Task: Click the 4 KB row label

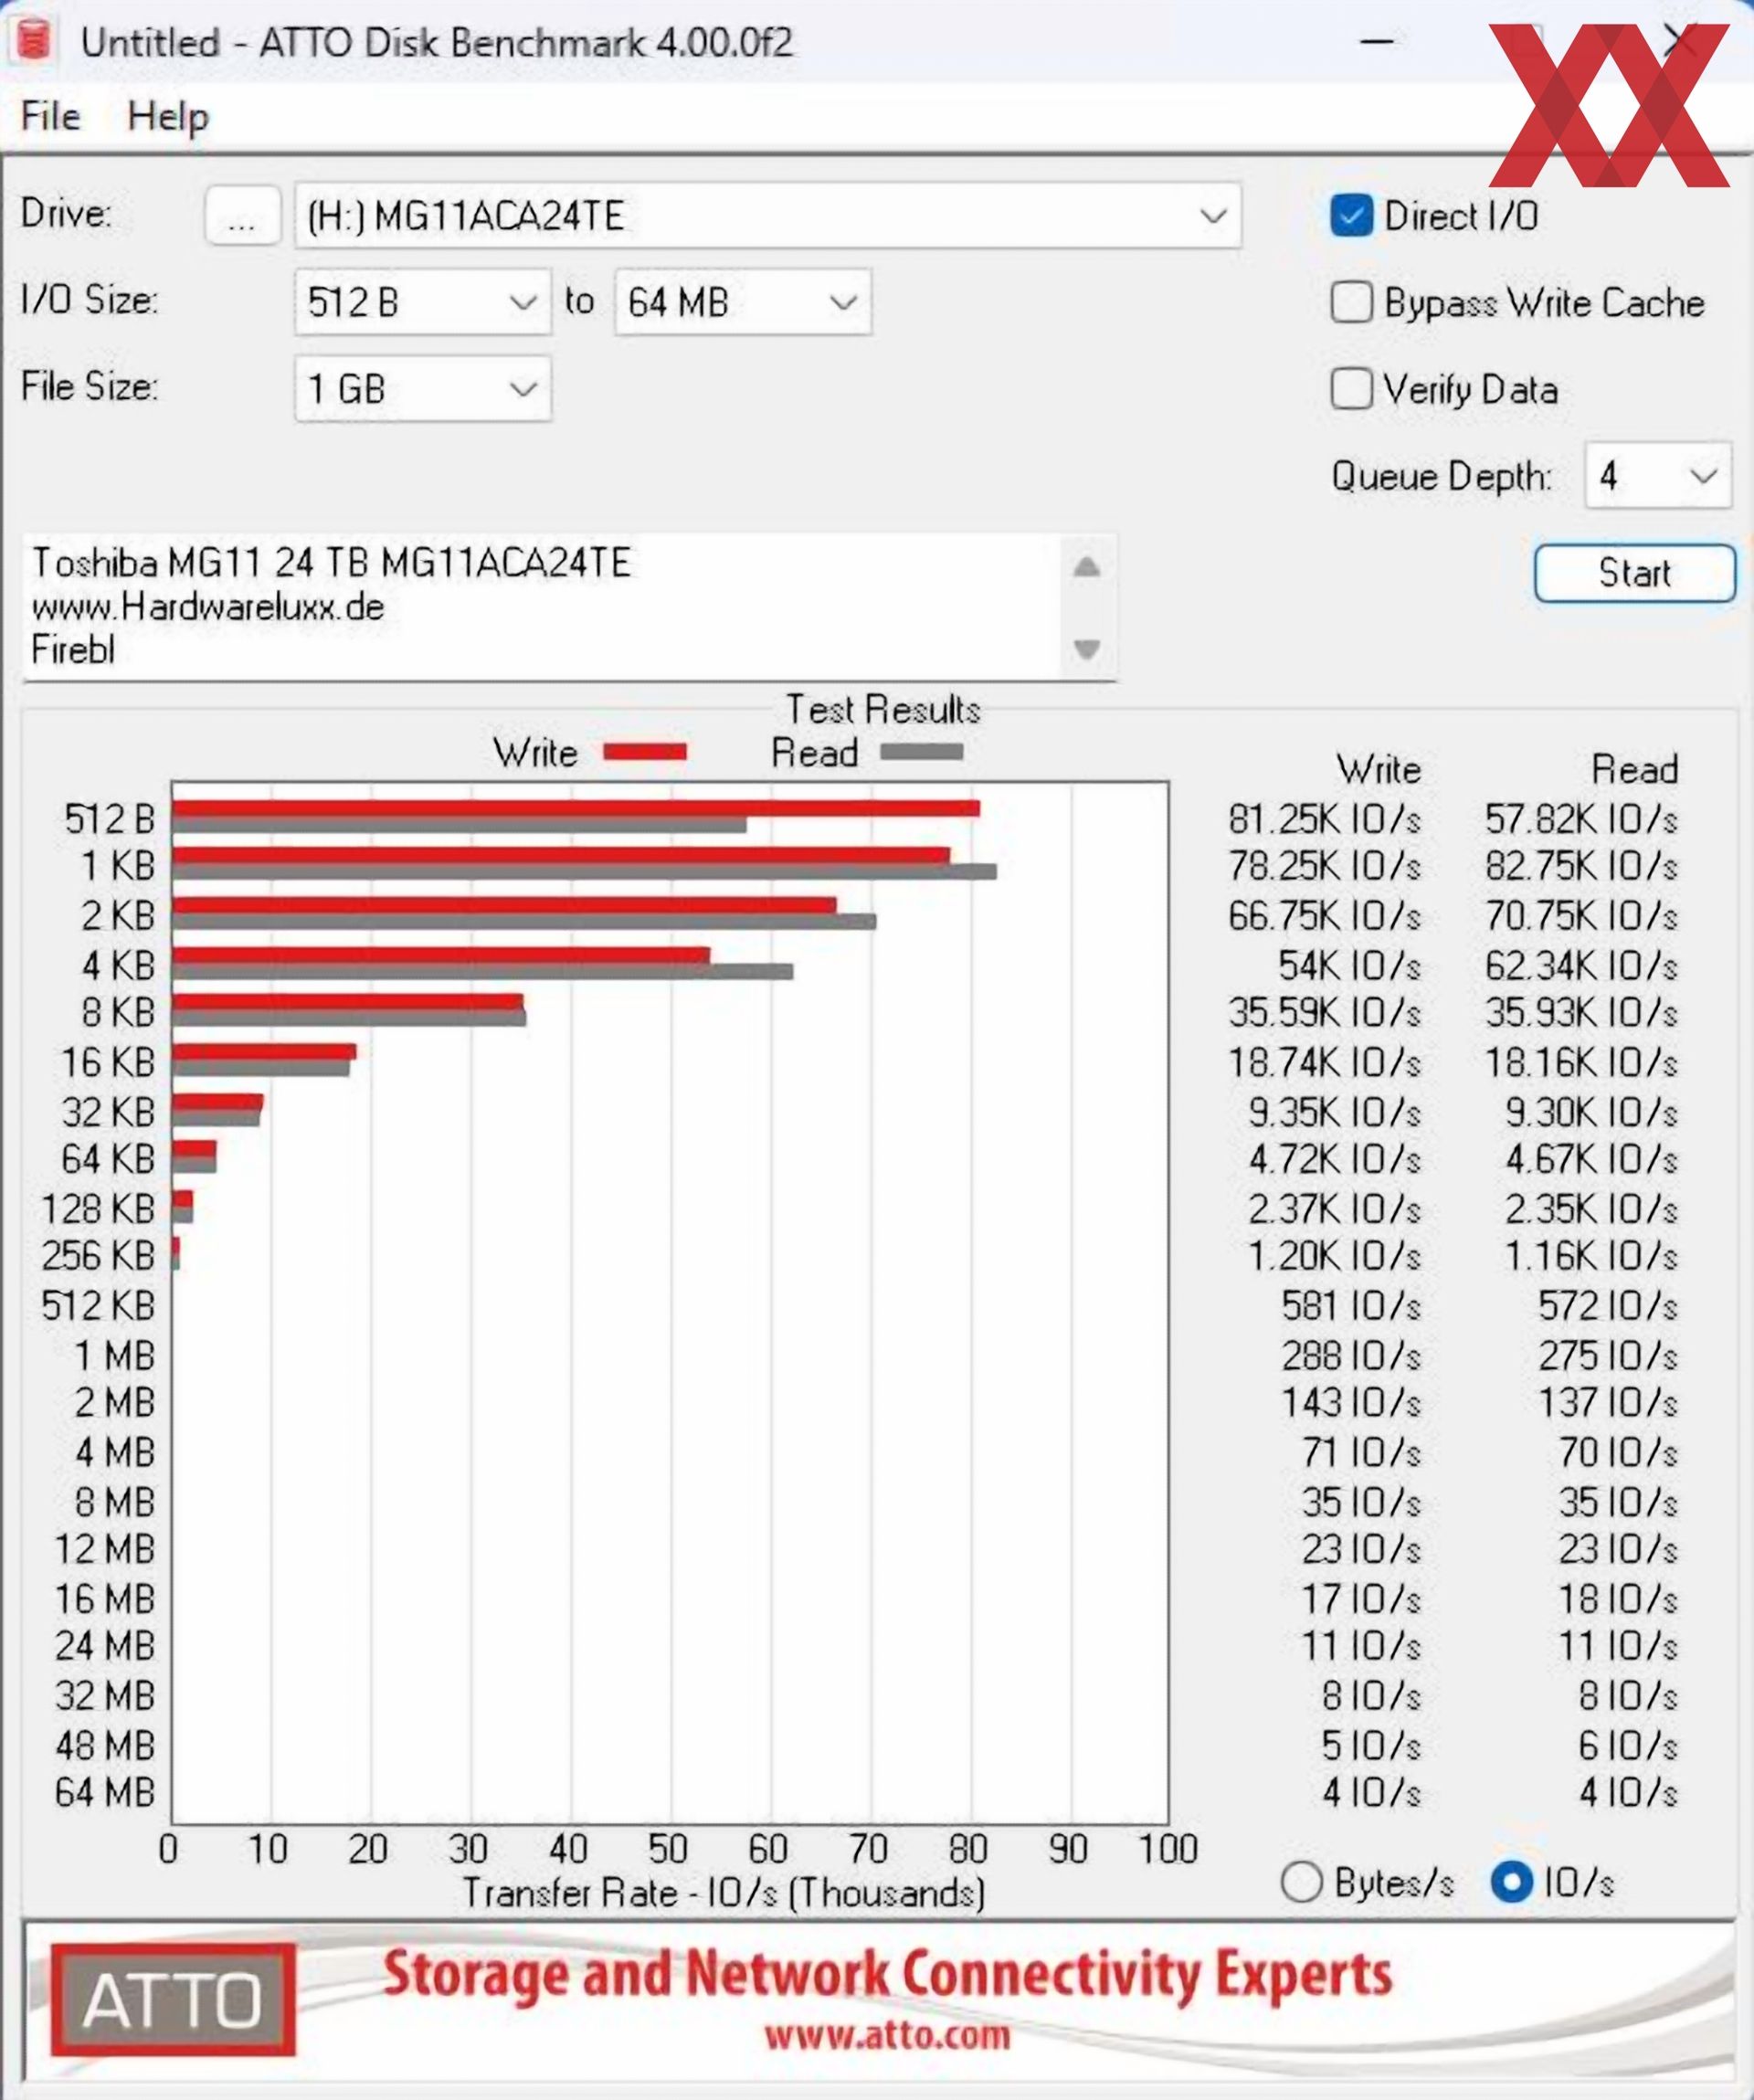Action: [118, 966]
